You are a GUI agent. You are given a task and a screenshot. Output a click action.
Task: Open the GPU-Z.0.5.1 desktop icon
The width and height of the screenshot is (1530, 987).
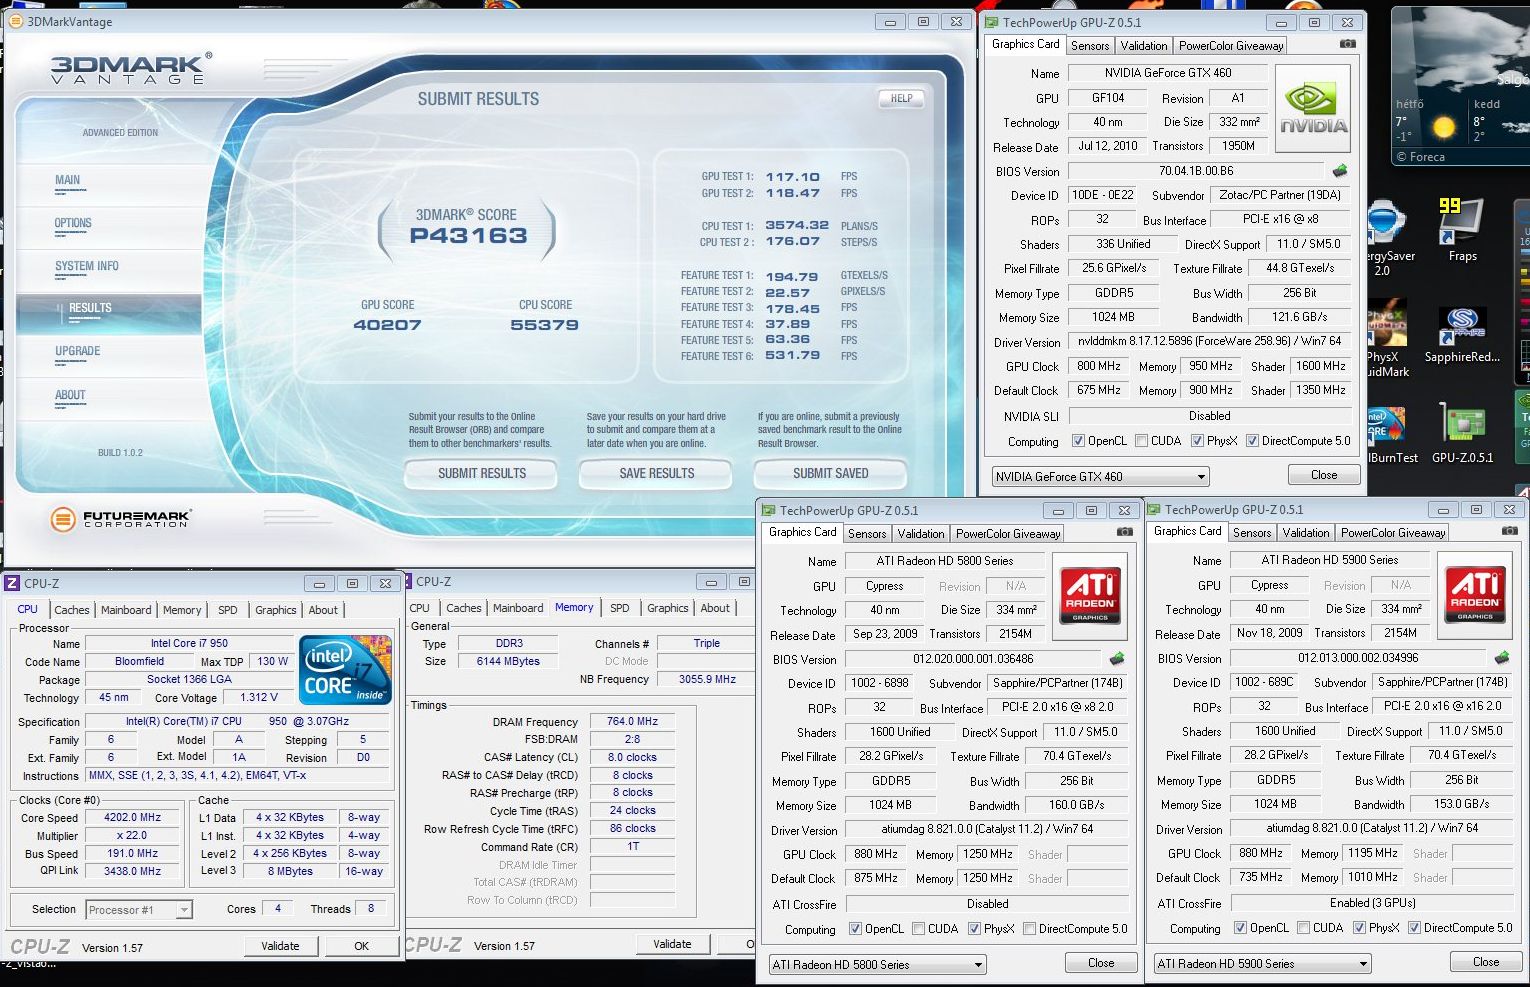pyautogui.click(x=1462, y=432)
